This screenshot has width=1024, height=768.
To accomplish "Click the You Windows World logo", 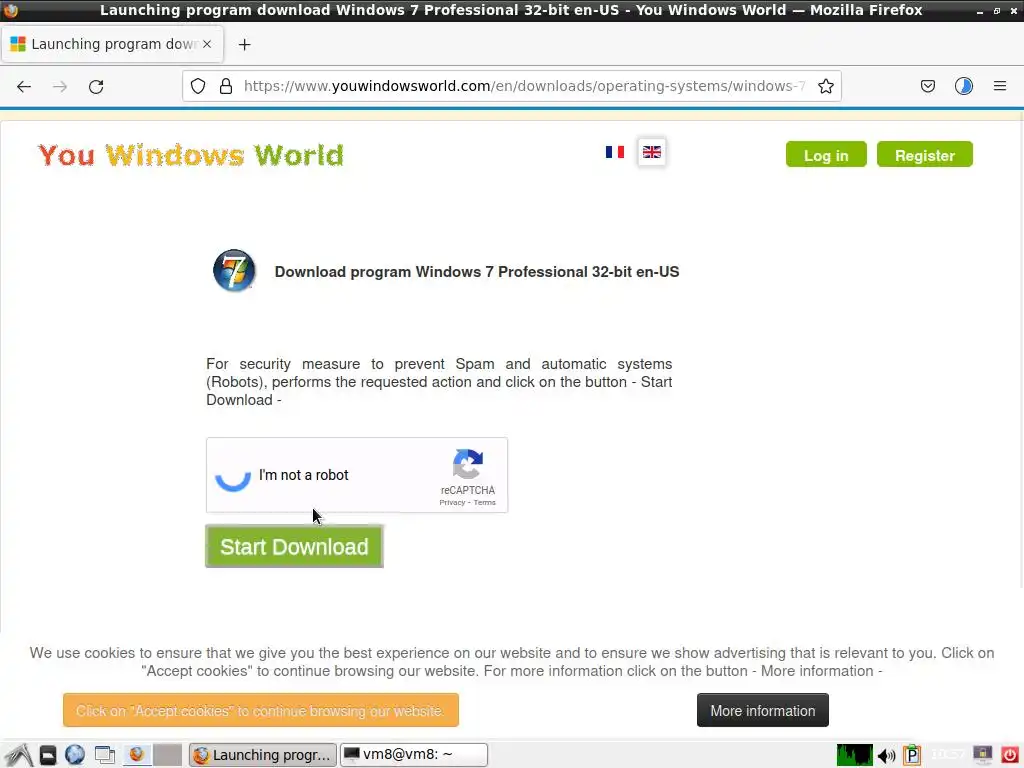I will (x=191, y=155).
